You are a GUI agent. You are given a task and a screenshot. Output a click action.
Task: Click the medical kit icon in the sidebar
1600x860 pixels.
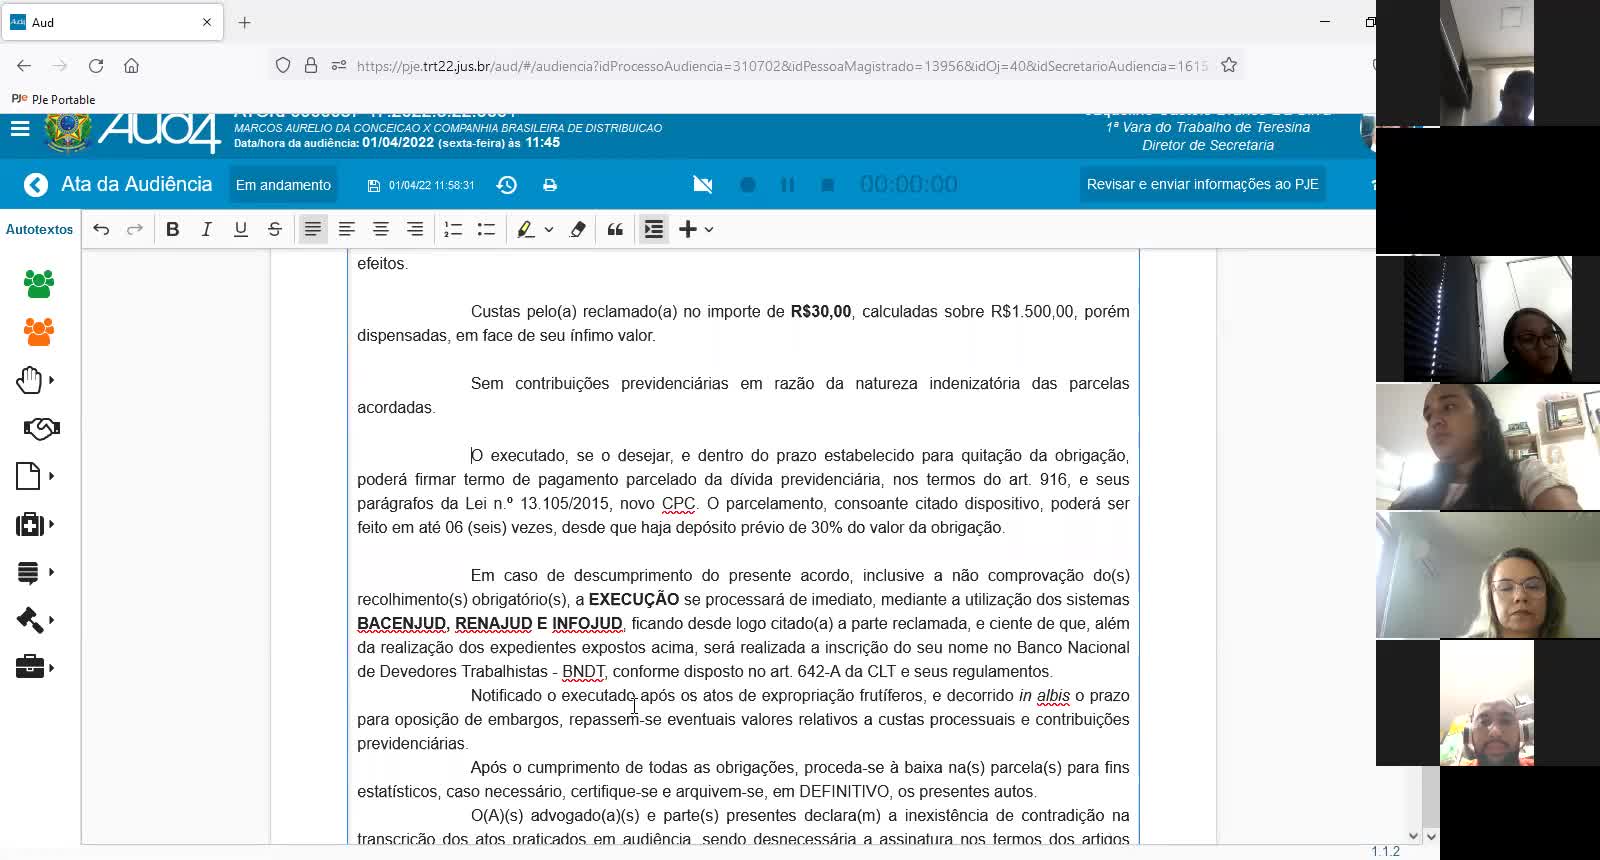tap(29, 524)
